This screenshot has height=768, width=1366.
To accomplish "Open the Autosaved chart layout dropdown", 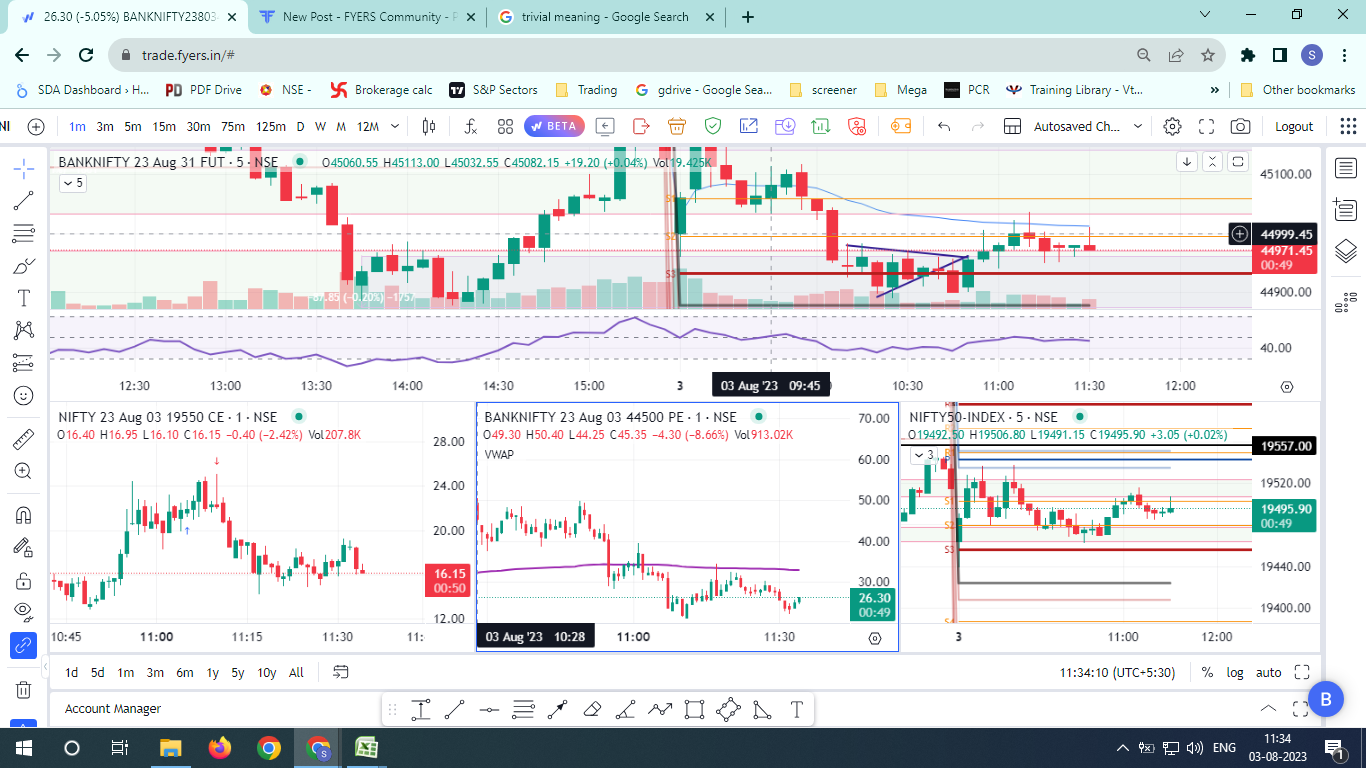I will coord(1085,127).
